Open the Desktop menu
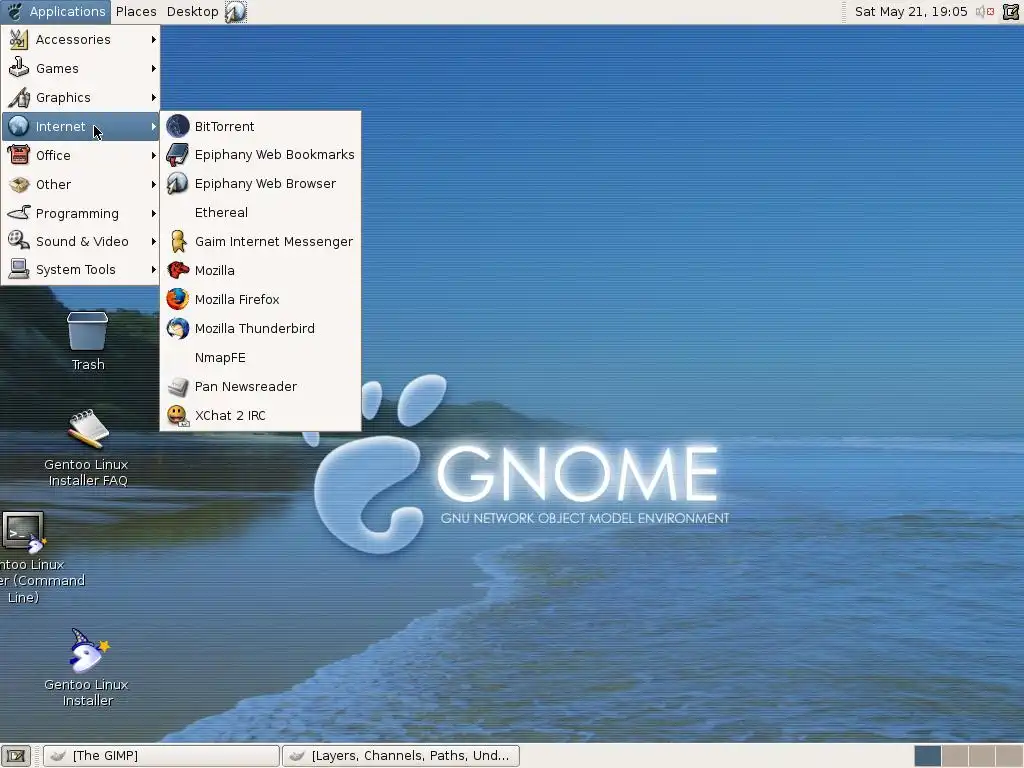Image resolution: width=1024 pixels, height=768 pixels. click(x=192, y=12)
